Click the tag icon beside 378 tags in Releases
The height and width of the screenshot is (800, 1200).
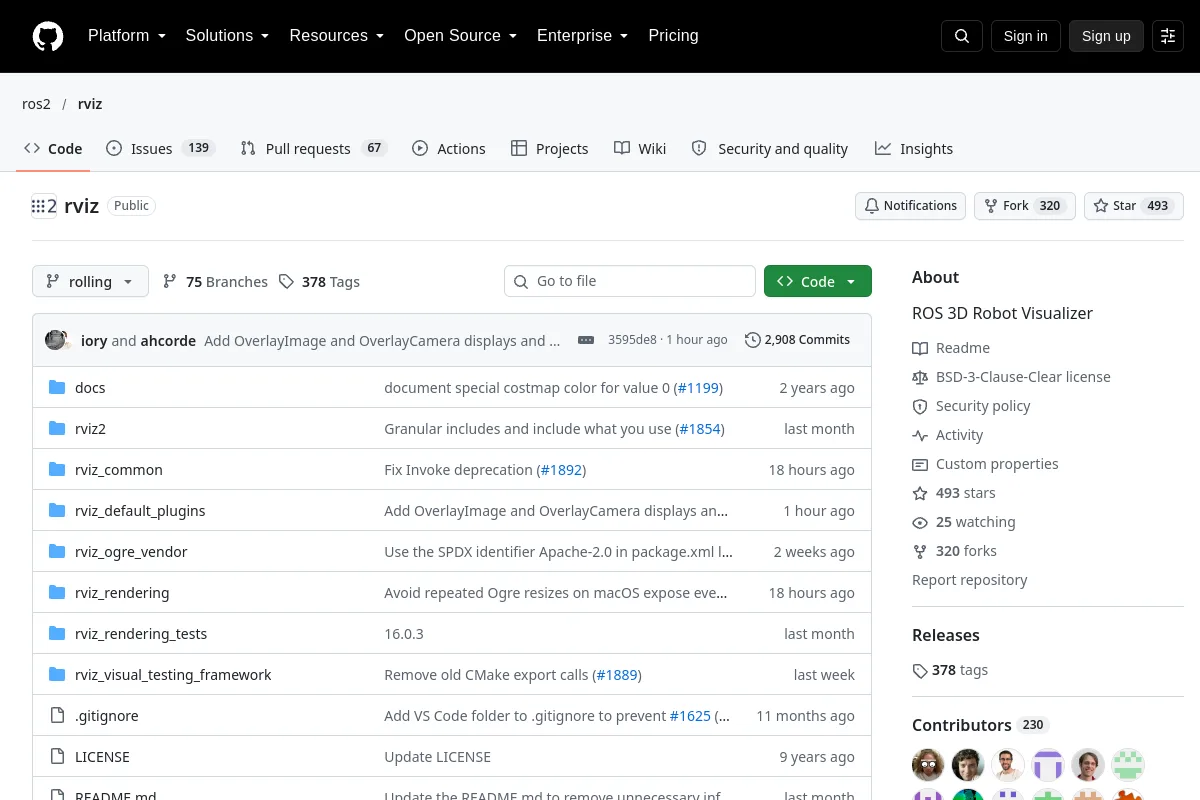(x=920, y=671)
